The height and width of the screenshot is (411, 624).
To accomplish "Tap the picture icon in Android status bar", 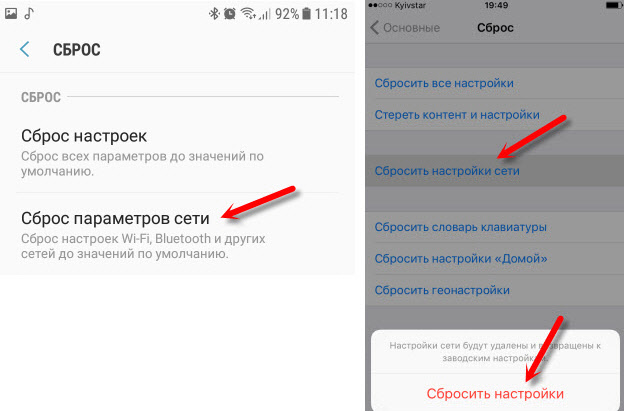I will pos(11,14).
